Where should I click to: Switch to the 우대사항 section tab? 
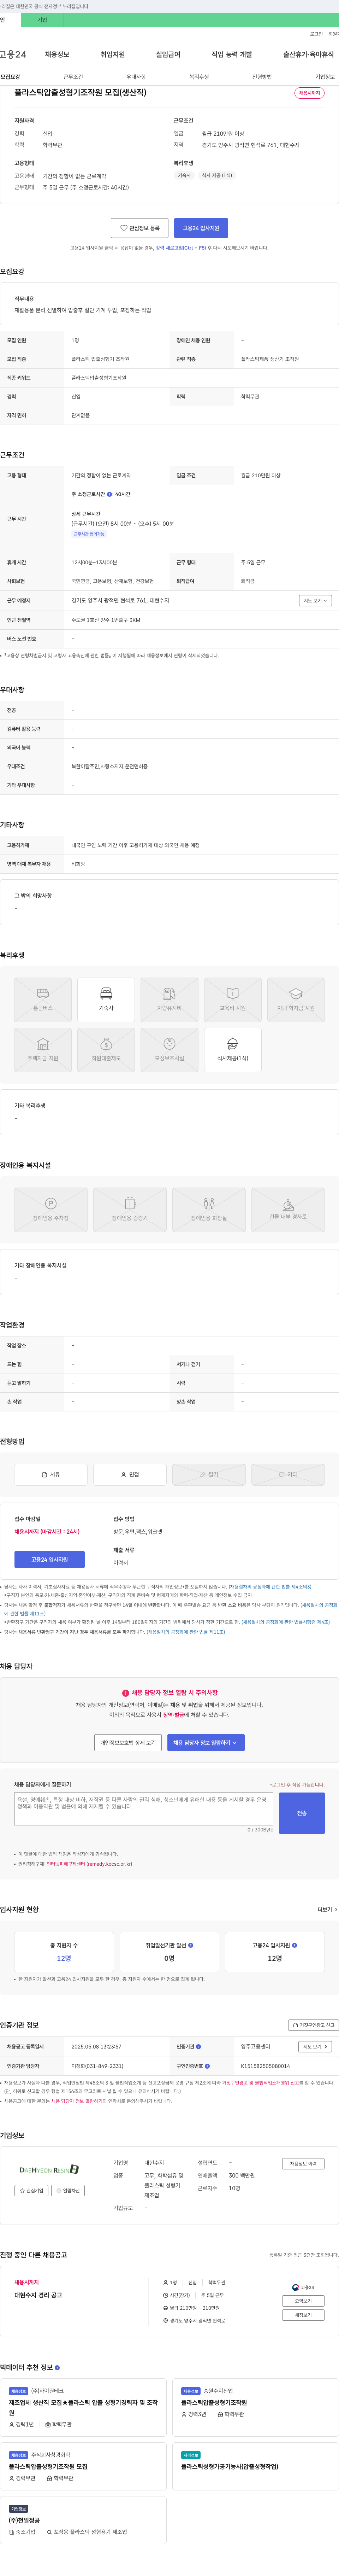click(136, 77)
